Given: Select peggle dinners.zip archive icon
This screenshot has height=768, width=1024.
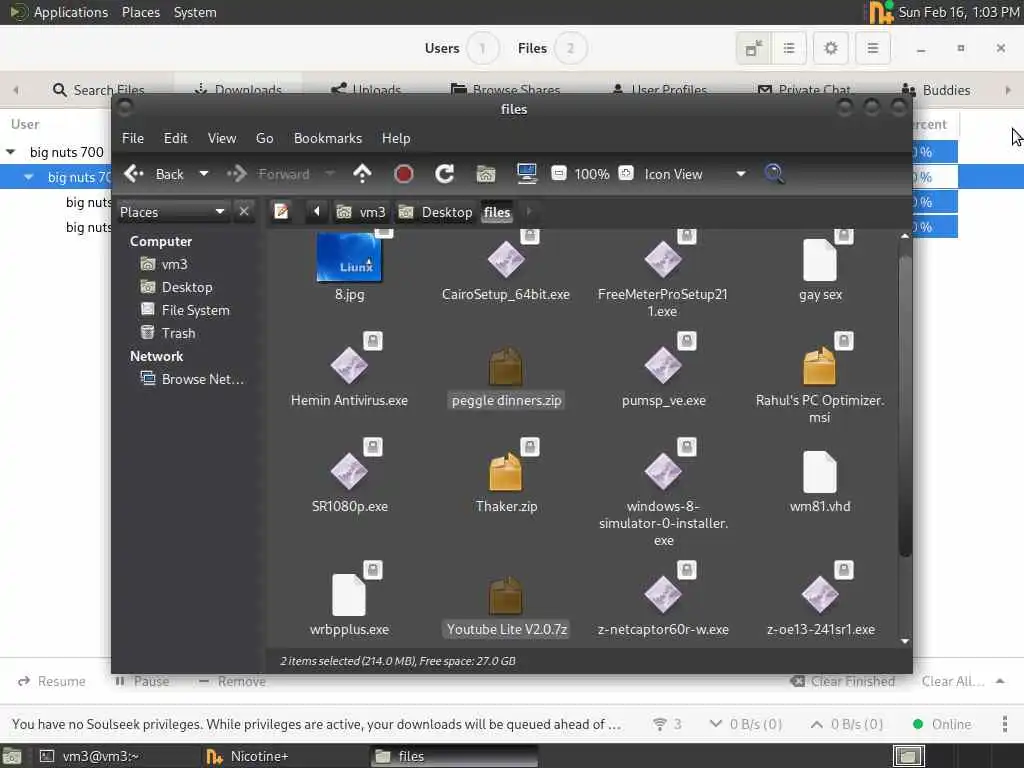Looking at the screenshot, I should click(506, 366).
